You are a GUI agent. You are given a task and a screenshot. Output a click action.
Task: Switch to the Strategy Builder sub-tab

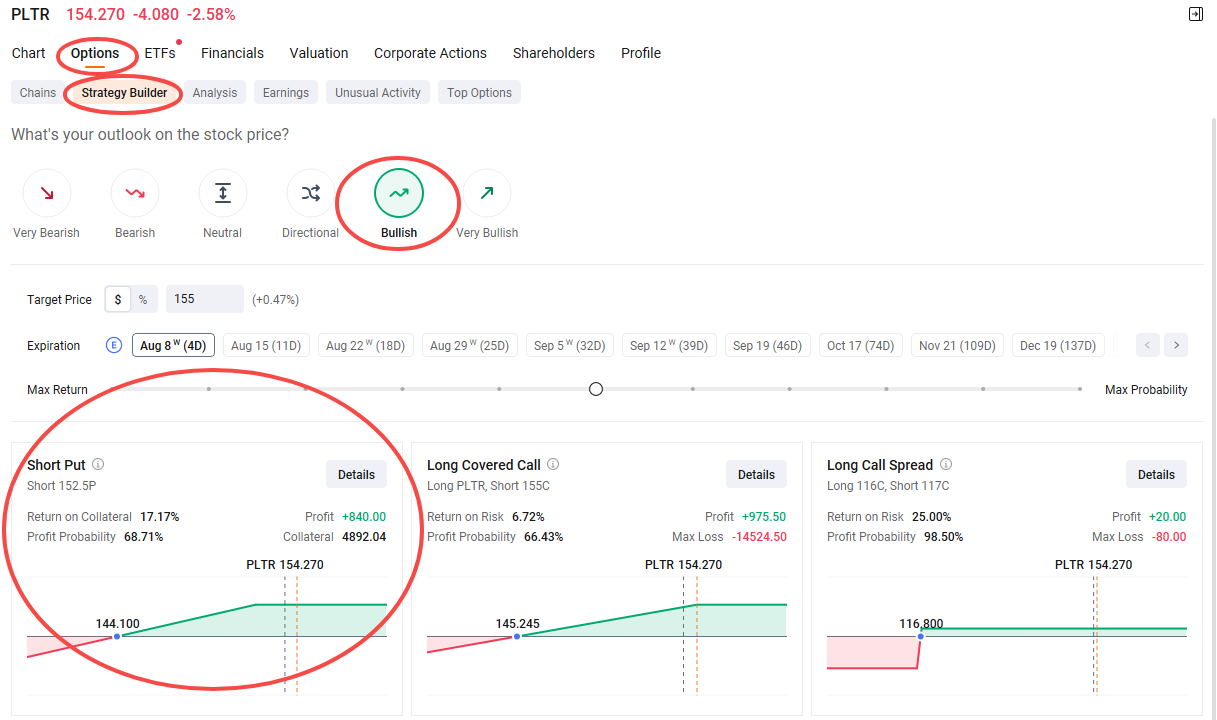125,93
